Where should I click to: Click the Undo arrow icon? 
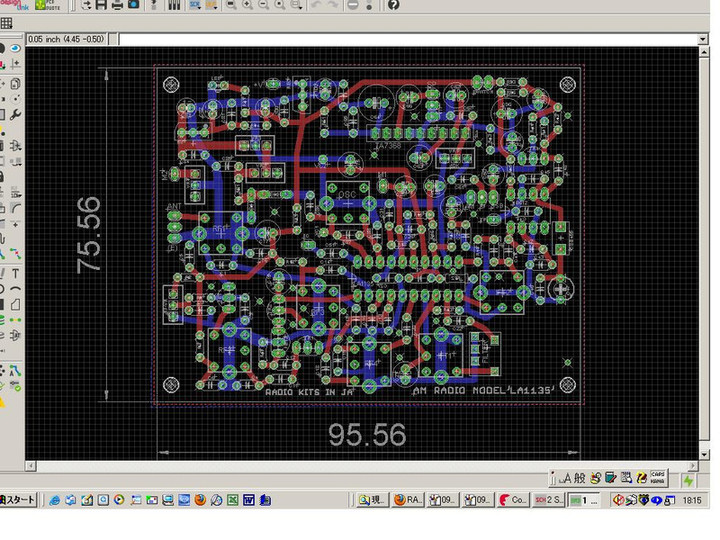[317, 5]
